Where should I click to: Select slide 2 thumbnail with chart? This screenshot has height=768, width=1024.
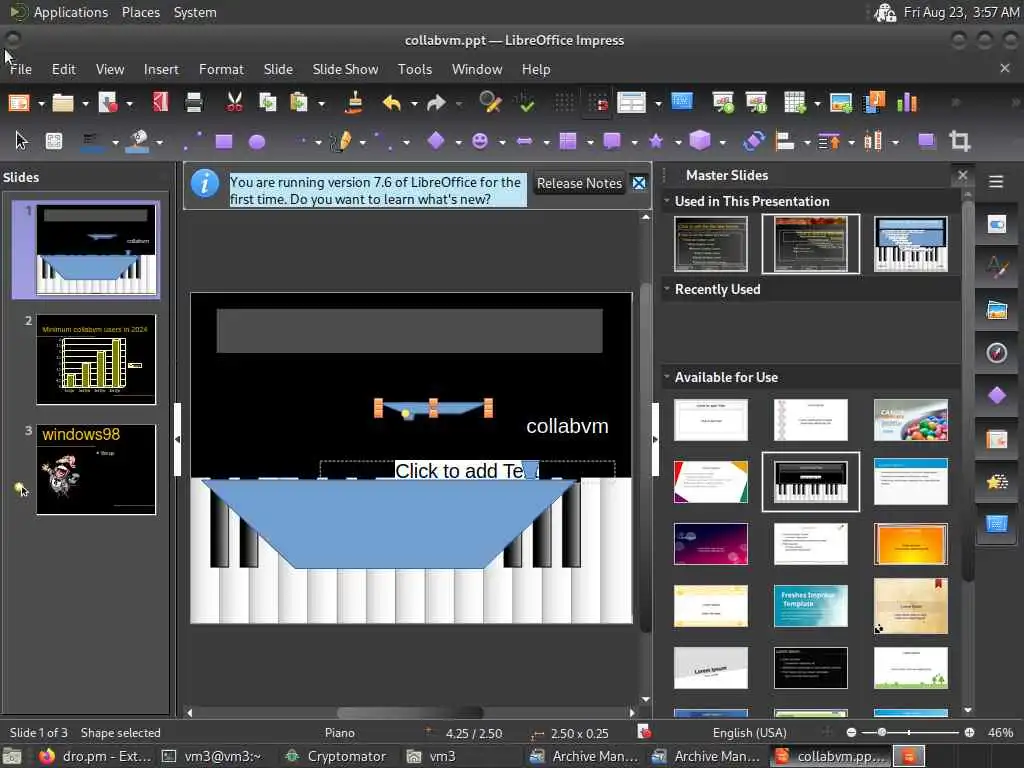tap(96, 359)
